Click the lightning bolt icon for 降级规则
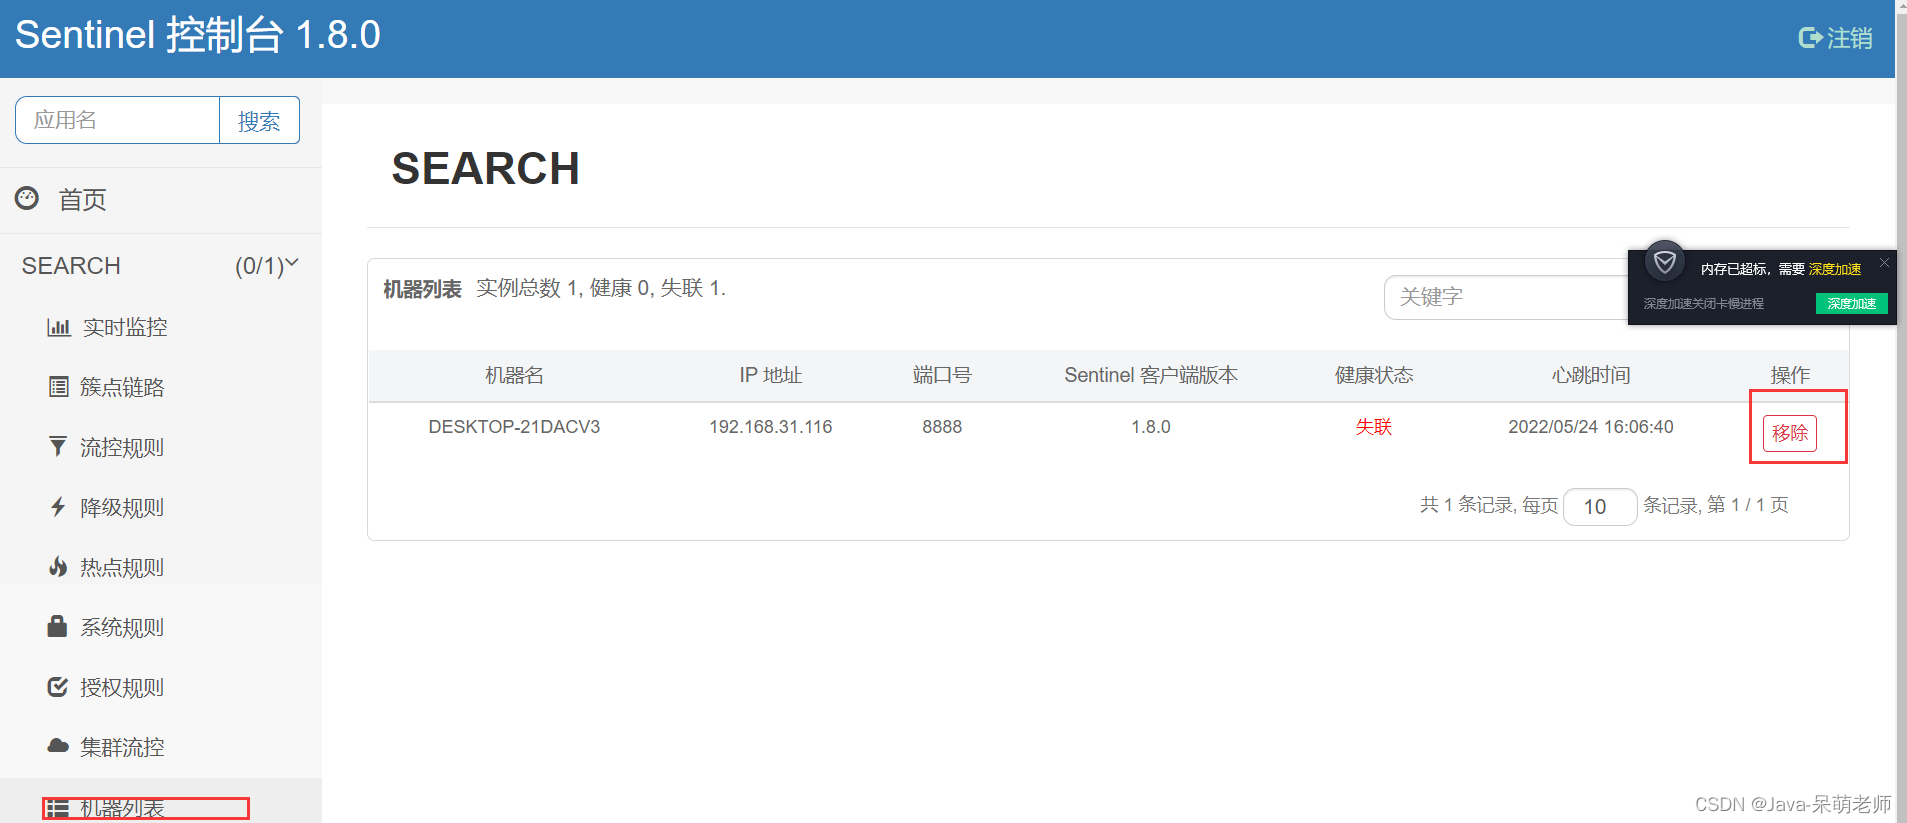The image size is (1907, 823). [x=58, y=506]
